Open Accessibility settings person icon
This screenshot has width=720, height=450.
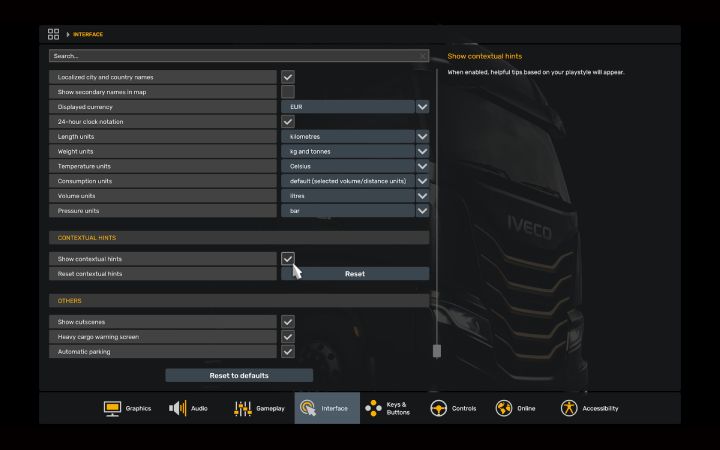(569, 408)
